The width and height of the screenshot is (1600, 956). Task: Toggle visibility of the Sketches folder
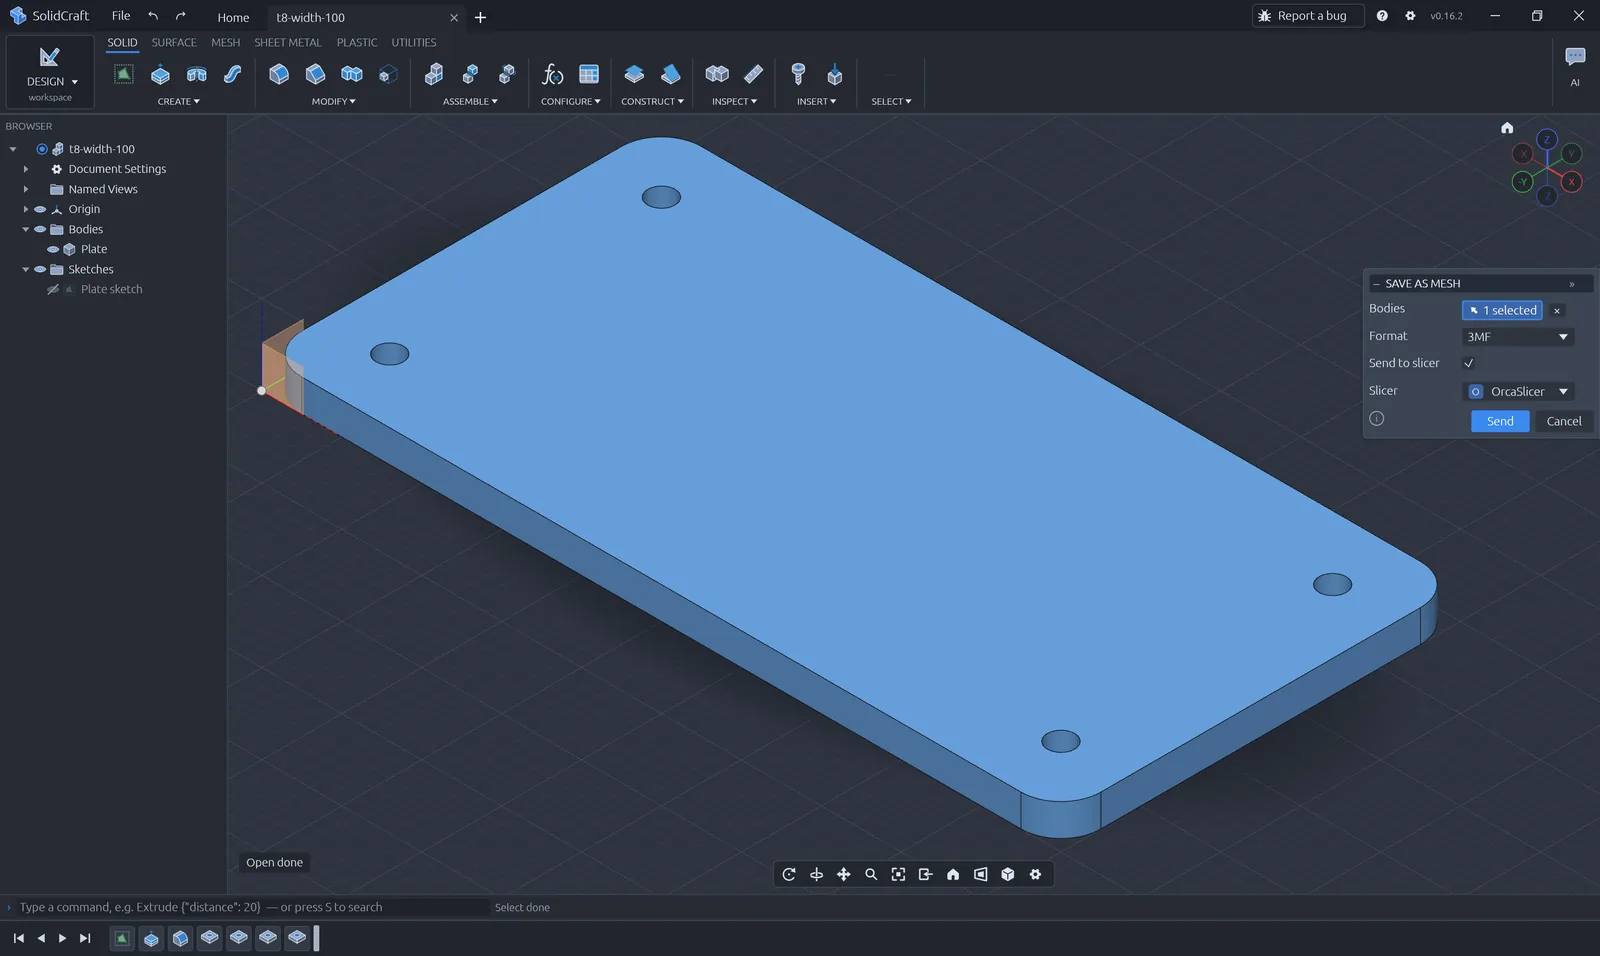40,269
